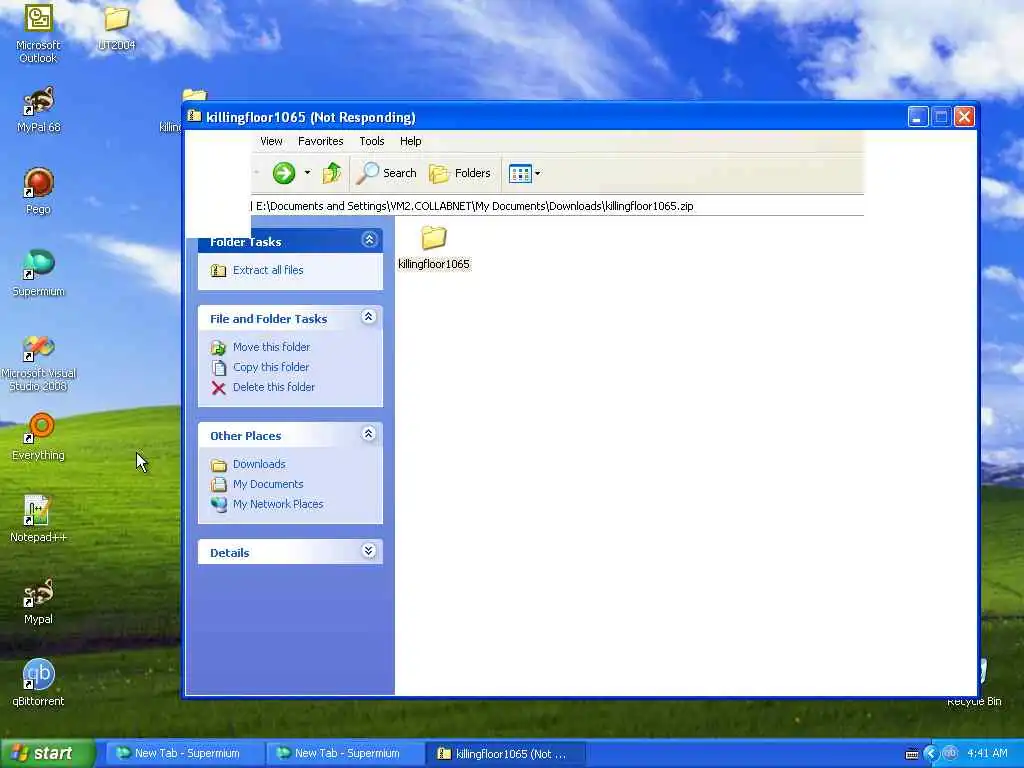Go to Downloads in Other Places

pyautogui.click(x=259, y=464)
